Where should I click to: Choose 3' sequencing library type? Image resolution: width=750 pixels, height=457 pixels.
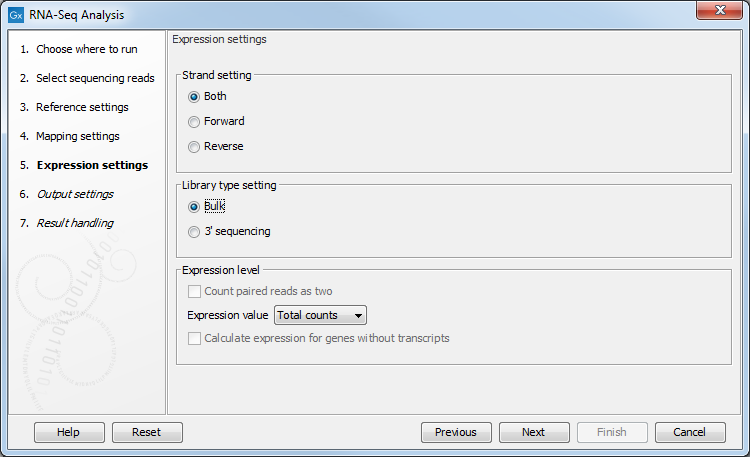[194, 232]
